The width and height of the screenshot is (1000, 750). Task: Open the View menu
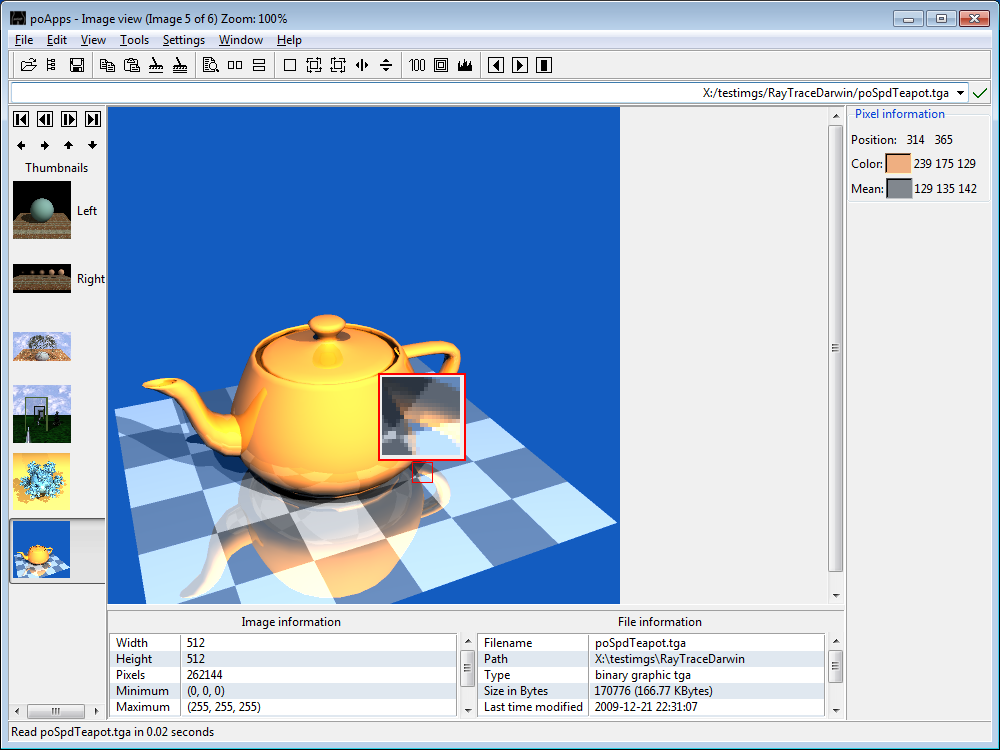[93, 40]
